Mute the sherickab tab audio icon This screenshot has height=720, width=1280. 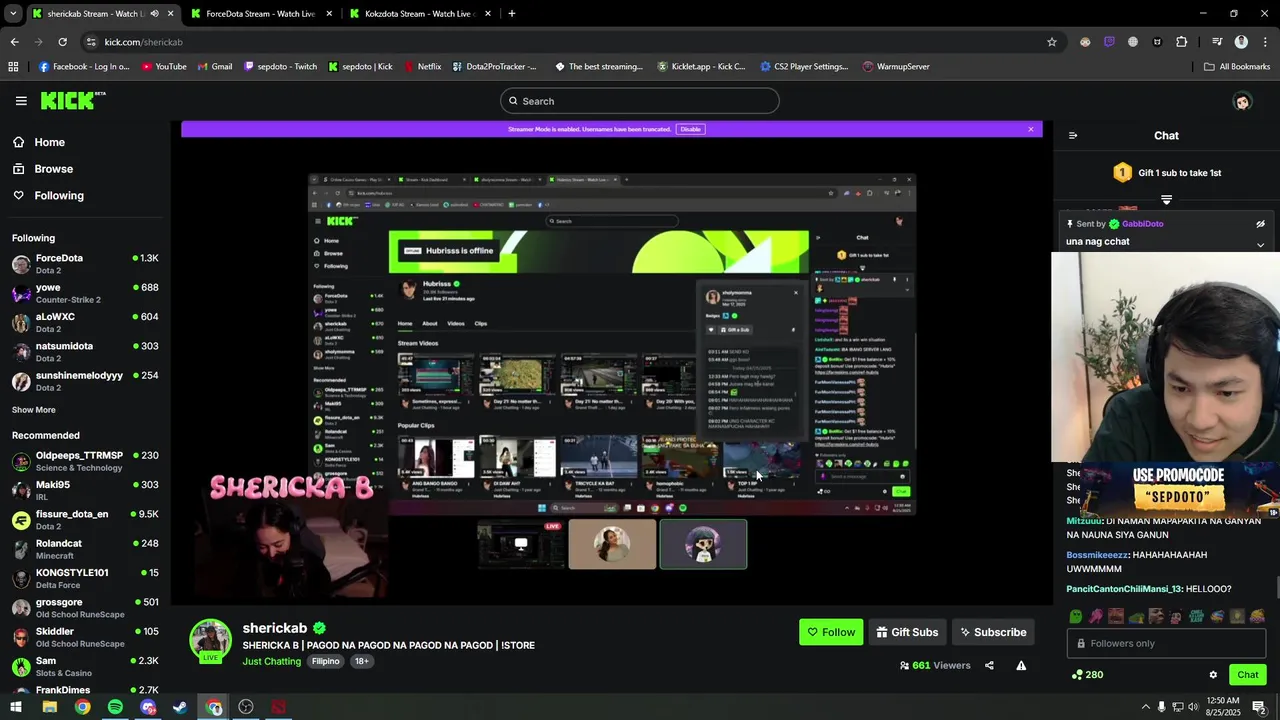(x=154, y=14)
